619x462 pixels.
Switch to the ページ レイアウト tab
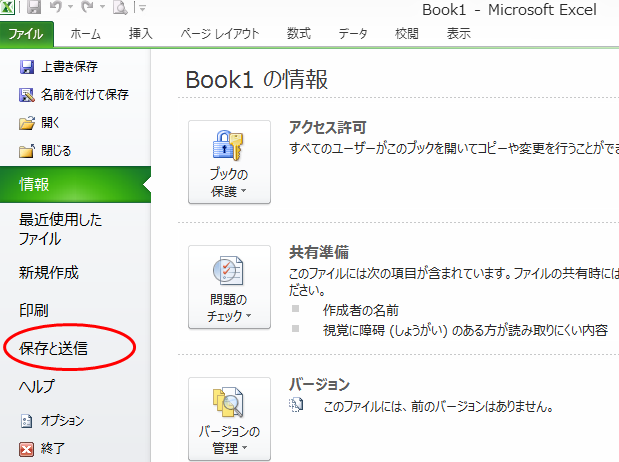219,34
